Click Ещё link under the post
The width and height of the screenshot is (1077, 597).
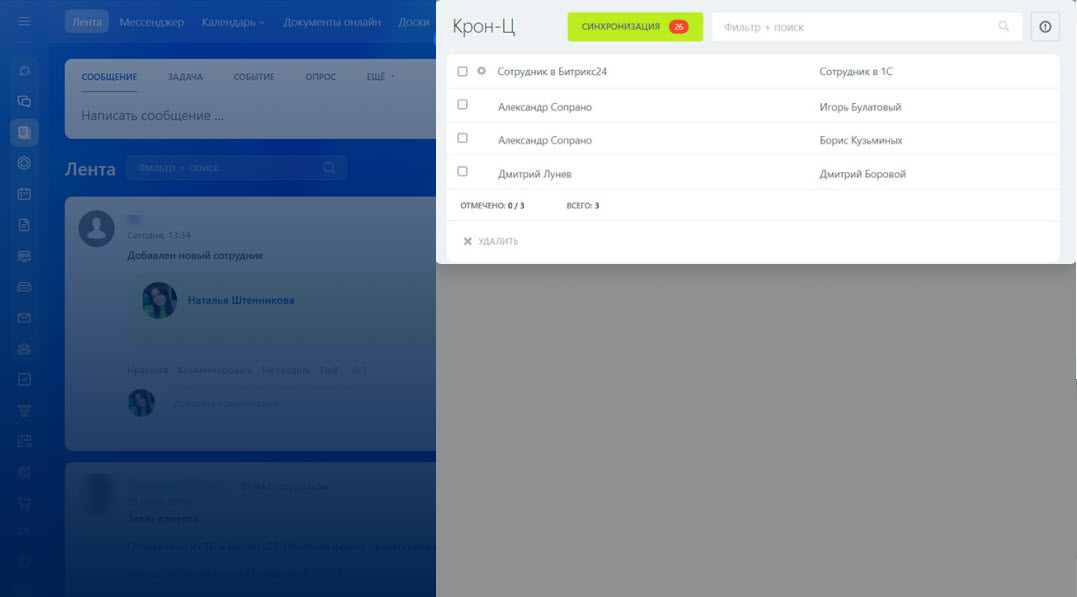pyautogui.click(x=329, y=370)
